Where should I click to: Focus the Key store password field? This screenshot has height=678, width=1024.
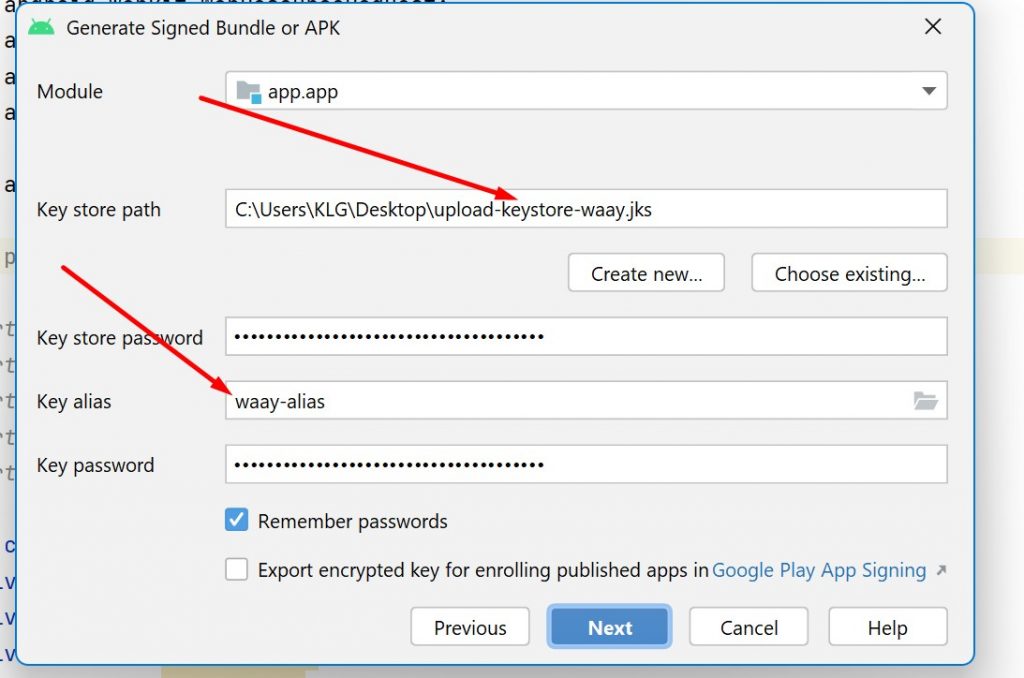coord(585,337)
